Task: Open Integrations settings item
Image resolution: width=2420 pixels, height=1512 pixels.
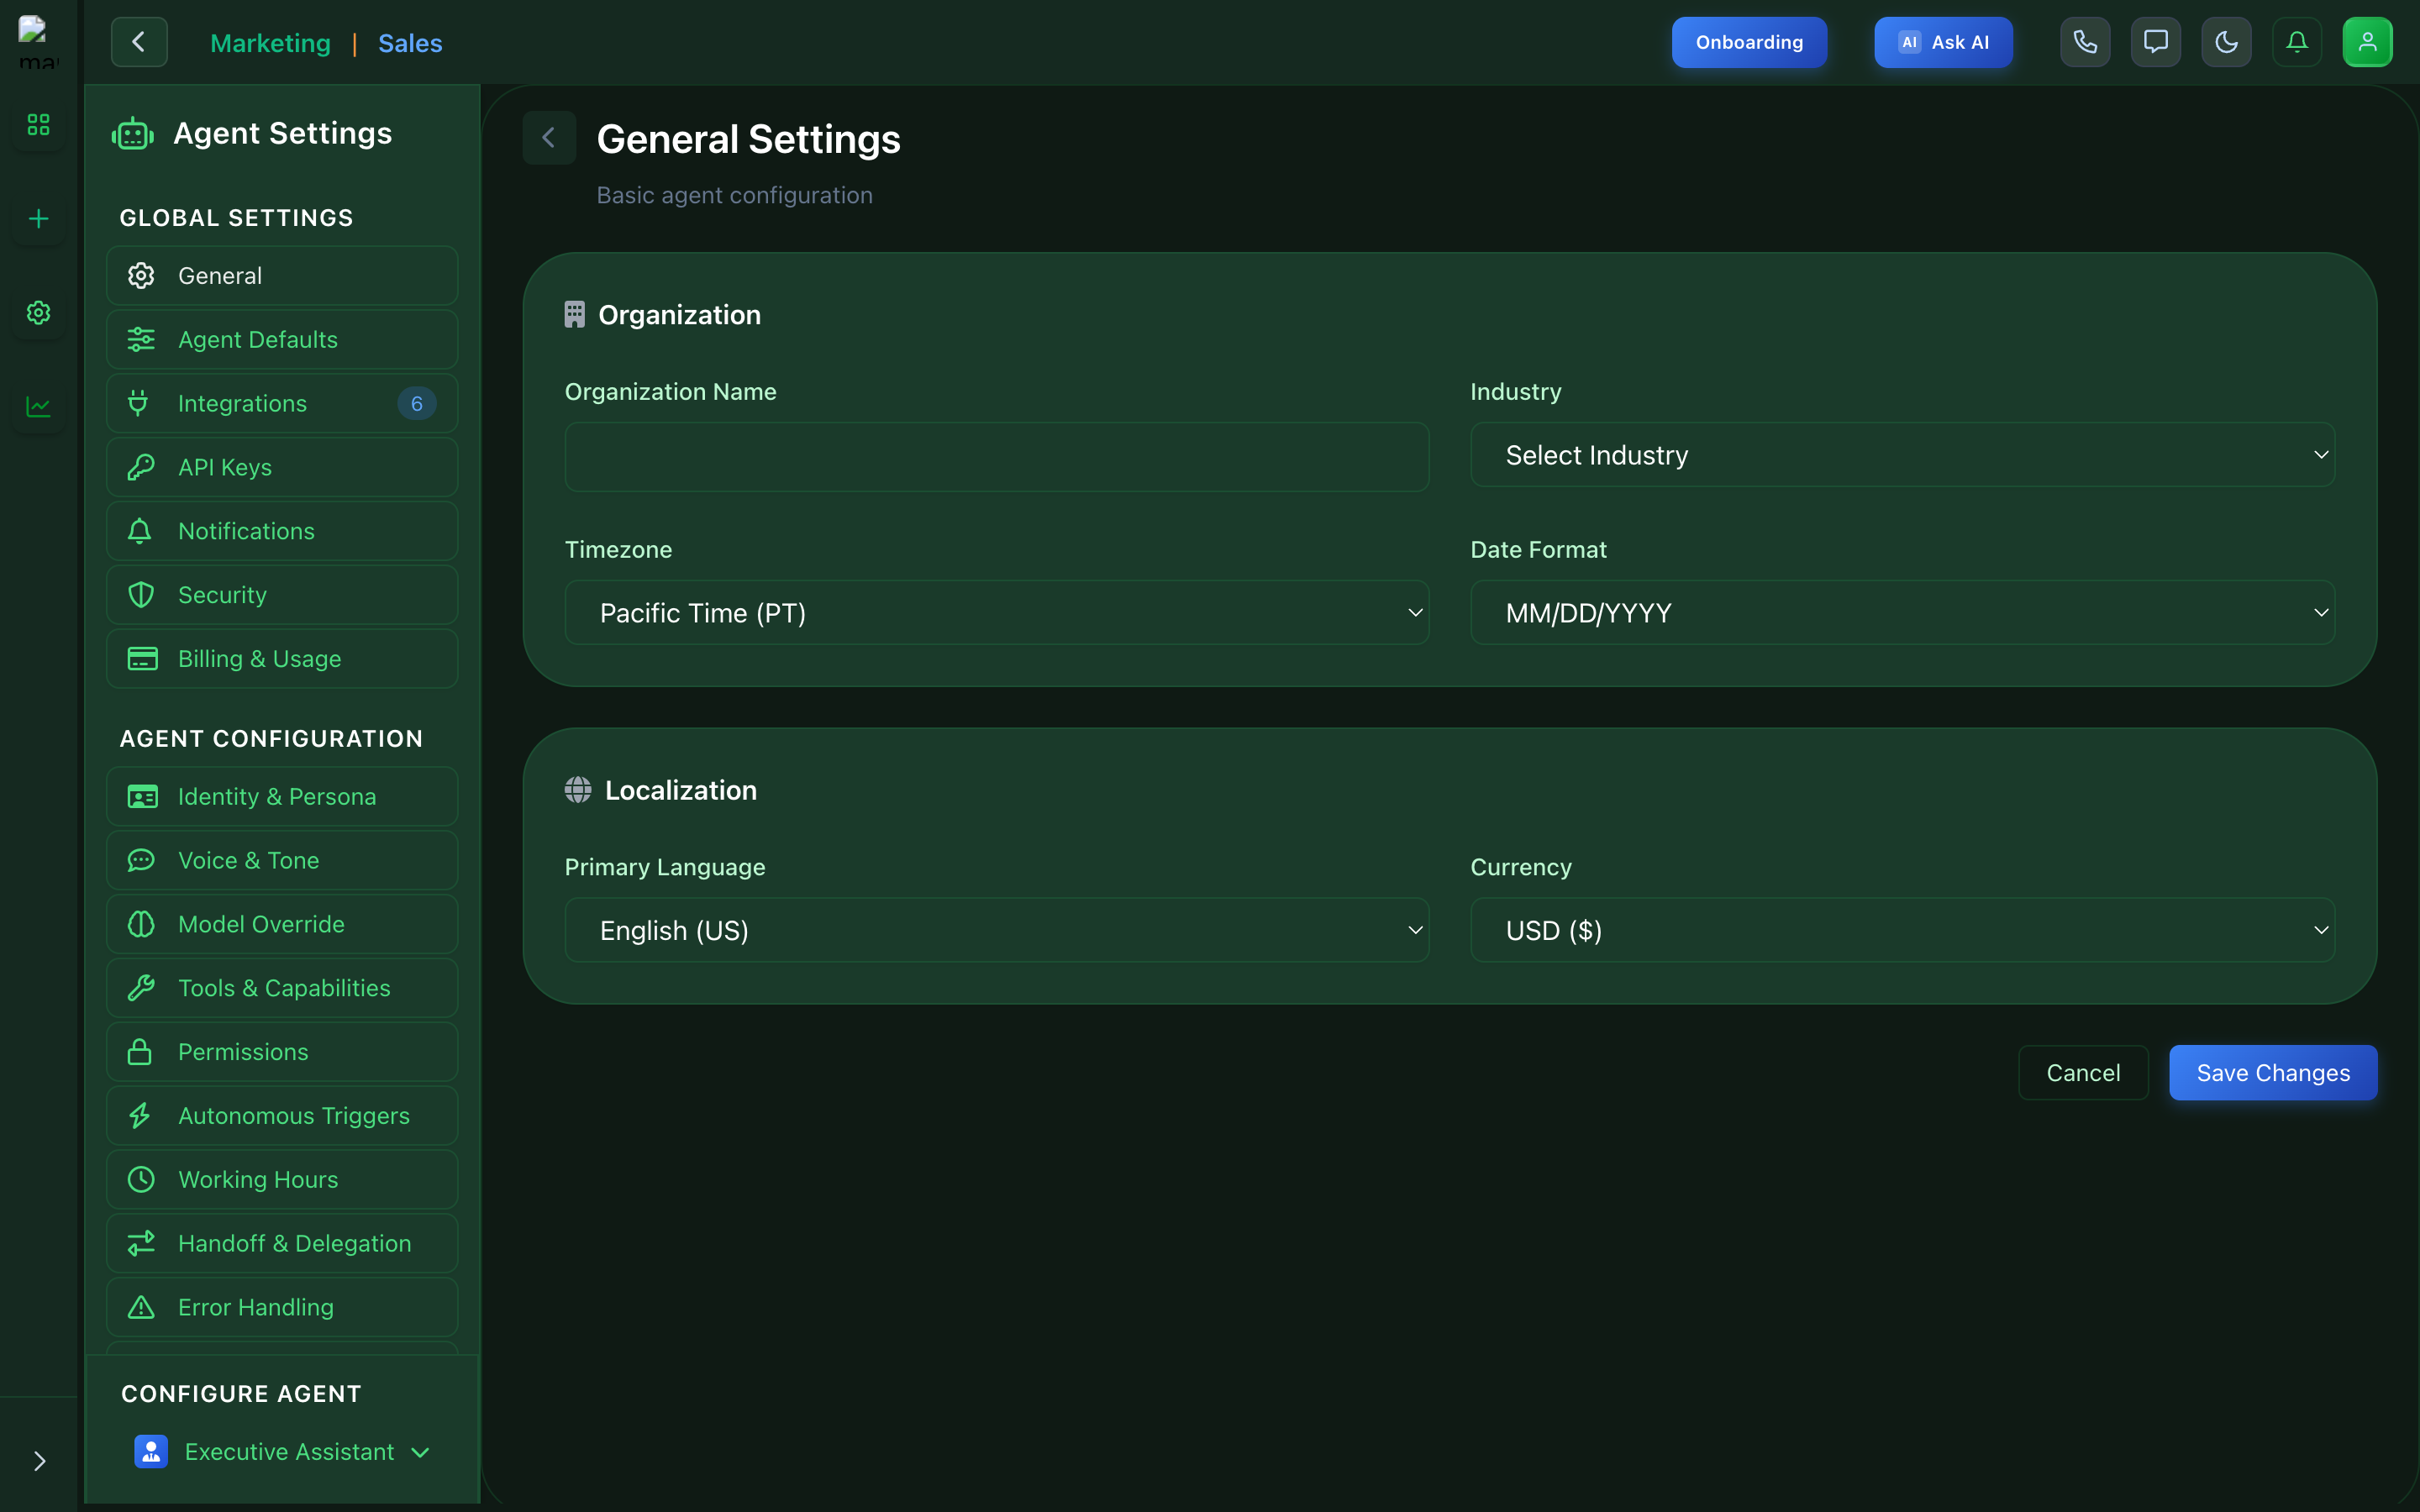Action: click(x=282, y=404)
